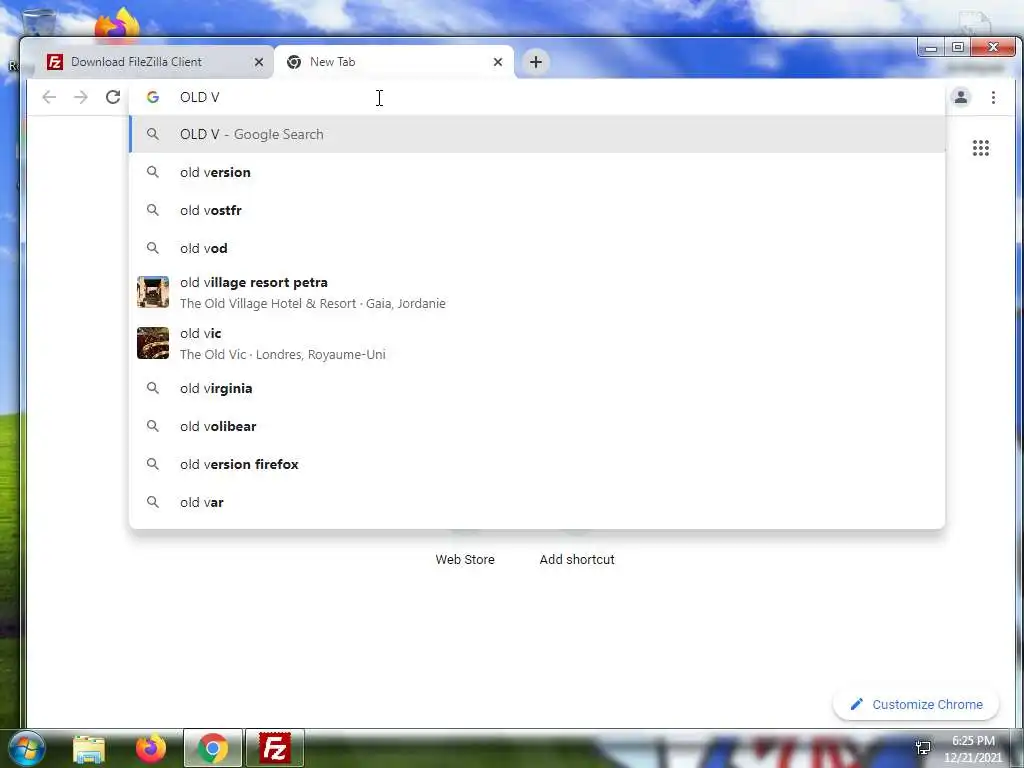Close the Download FileZilla Client tab
1024x768 pixels.
coord(259,62)
